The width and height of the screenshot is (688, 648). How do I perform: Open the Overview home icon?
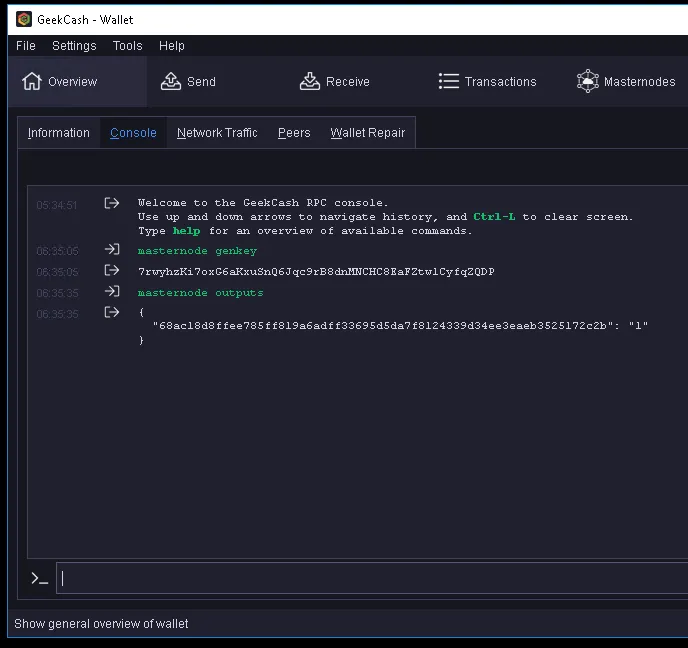click(32, 81)
